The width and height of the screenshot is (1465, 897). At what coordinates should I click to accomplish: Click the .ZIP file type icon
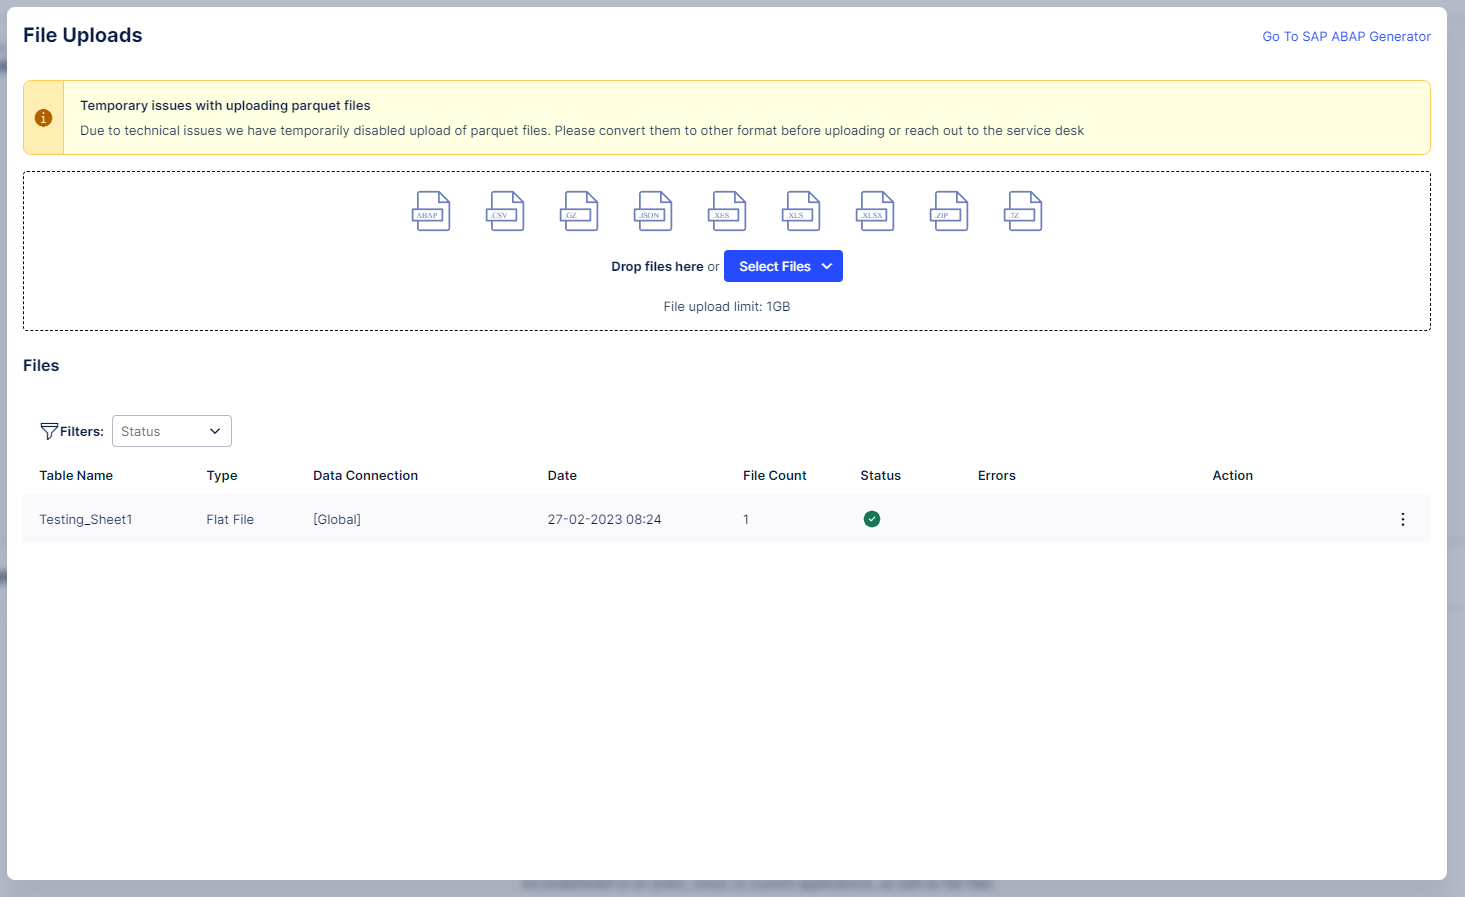click(949, 211)
